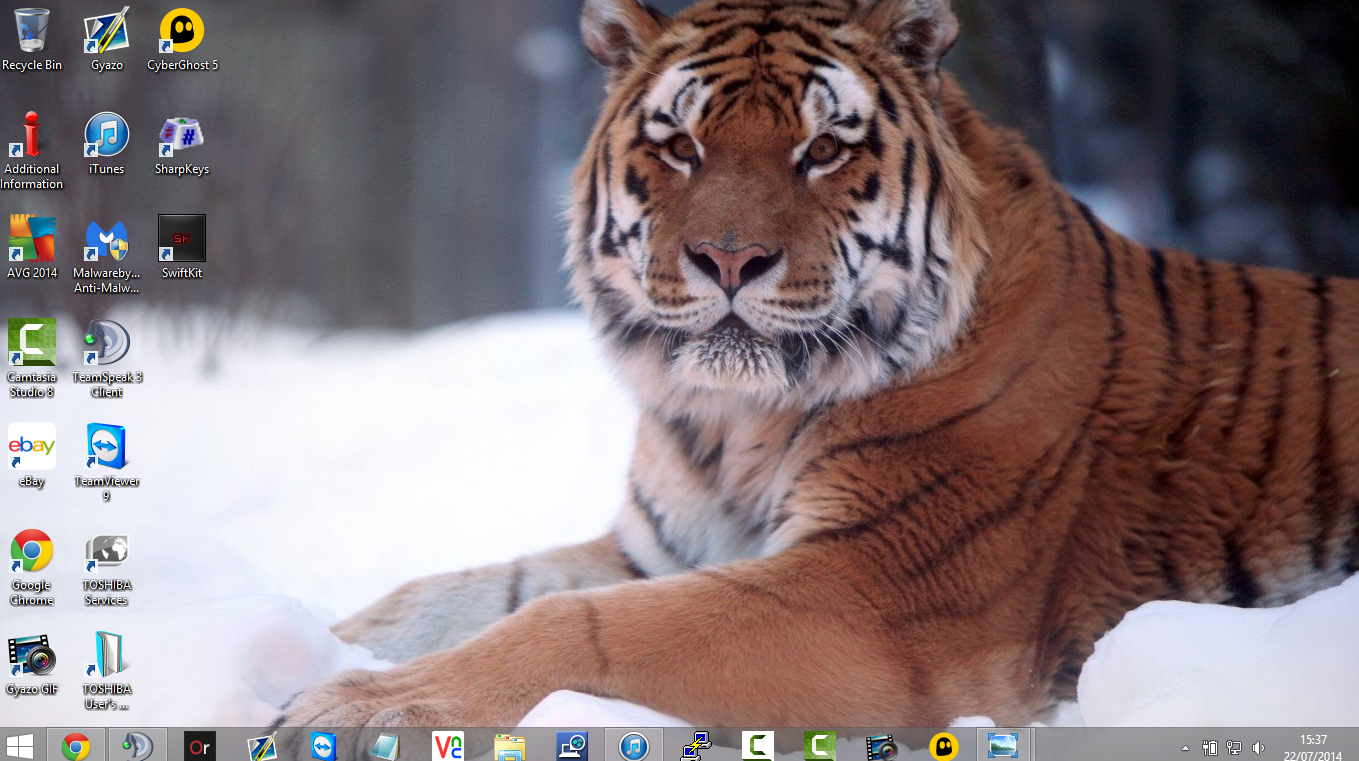Launch PuTTY from the taskbar
Screen dimensions: 1359x761
(696, 746)
